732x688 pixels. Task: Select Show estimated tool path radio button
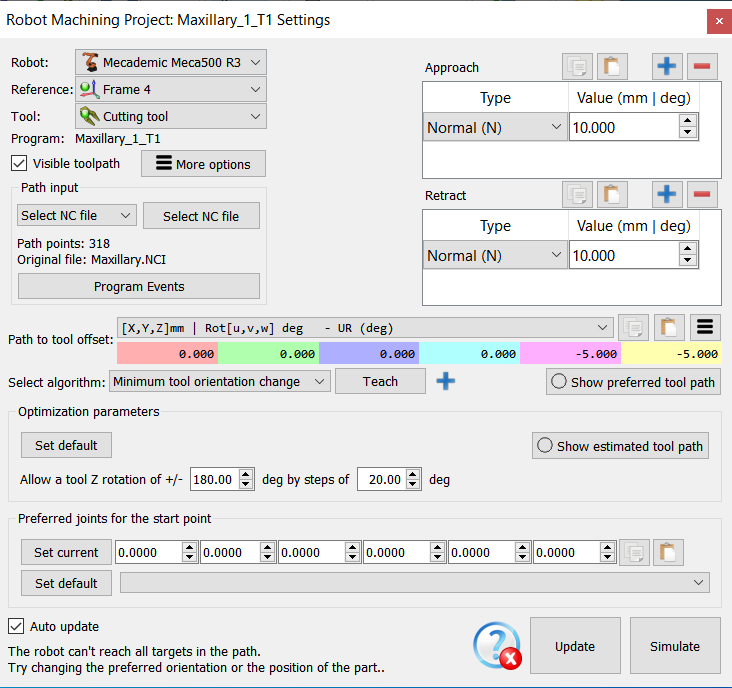[x=545, y=446]
